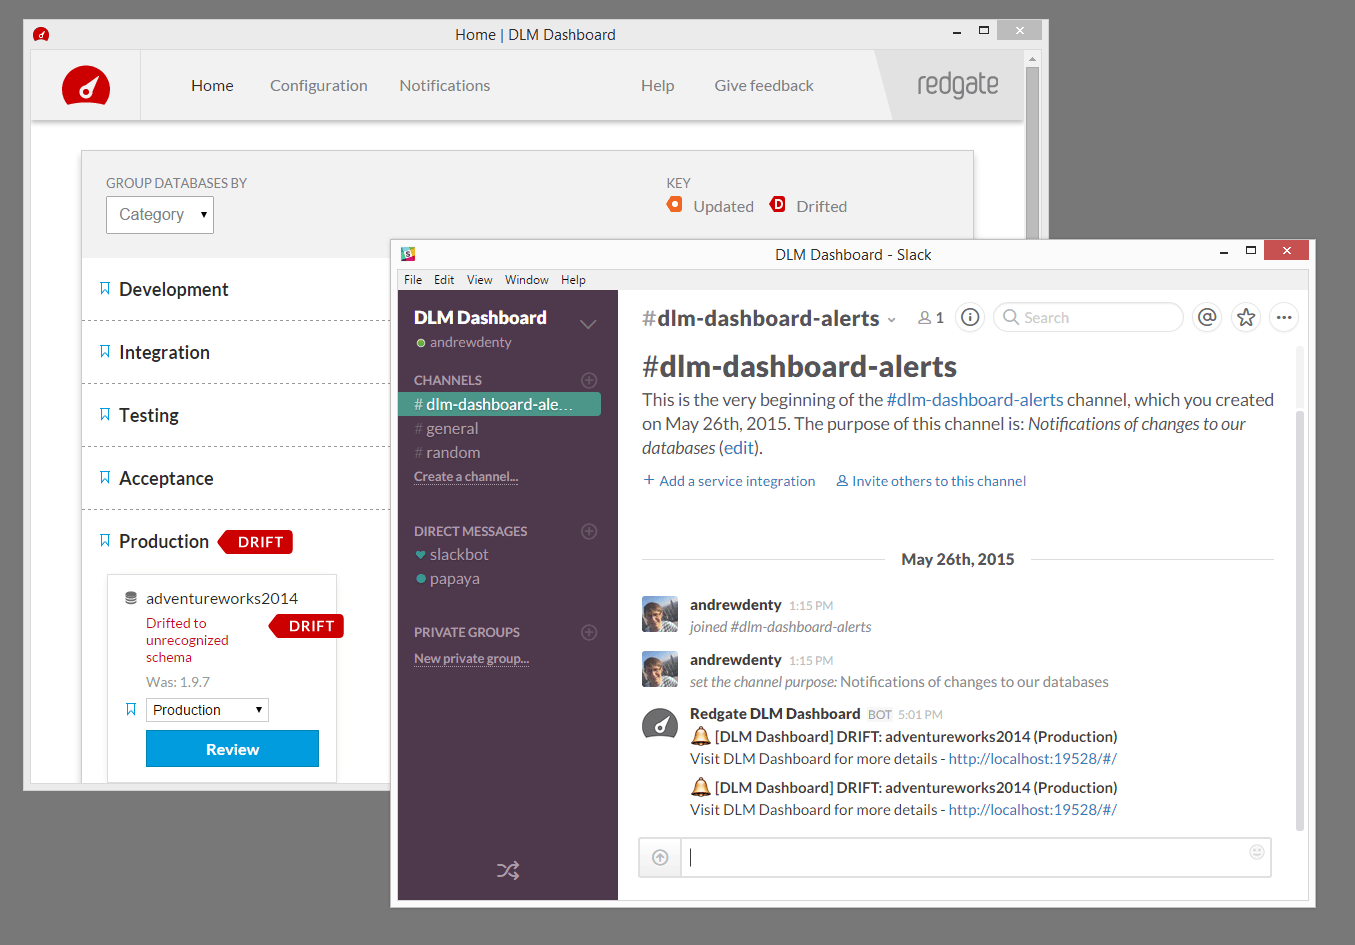This screenshot has width=1355, height=945.
Task: Click the red DLM Dashboard gauge logo
Action: pyautogui.click(x=86, y=86)
